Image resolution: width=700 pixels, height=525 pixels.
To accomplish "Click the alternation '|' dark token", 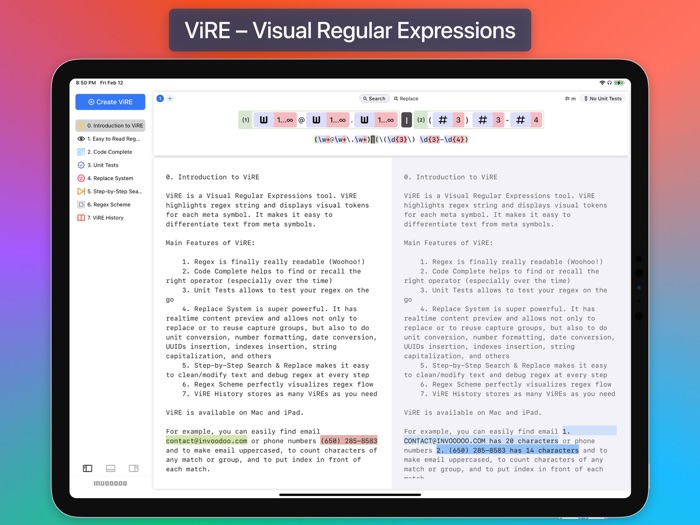I will coord(407,120).
